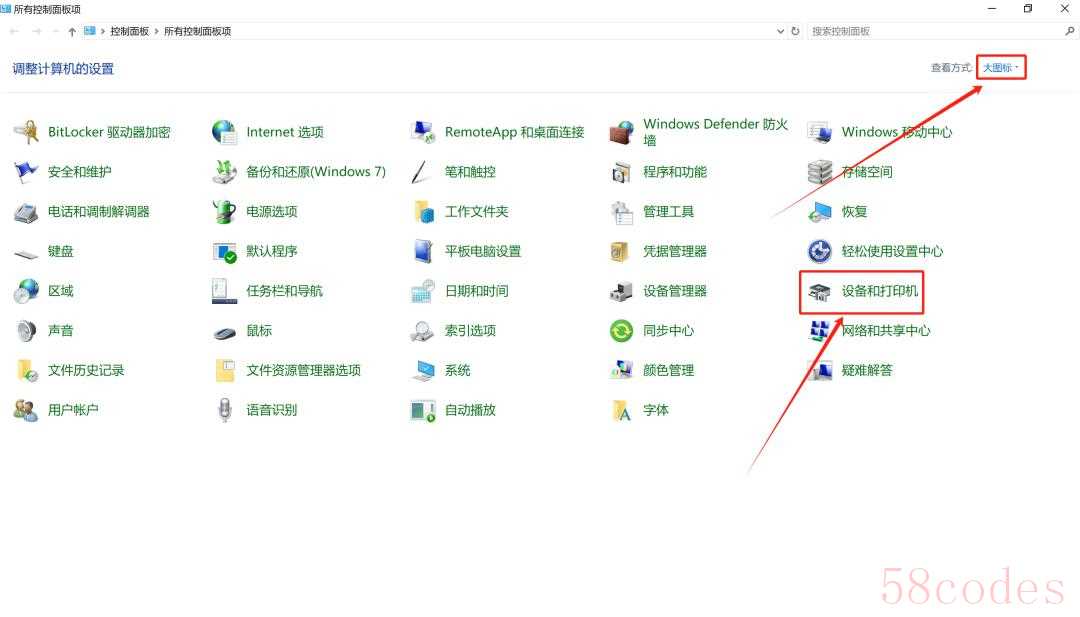The width and height of the screenshot is (1080, 617).
Task: Go up one level with the up arrow
Action: (x=72, y=31)
